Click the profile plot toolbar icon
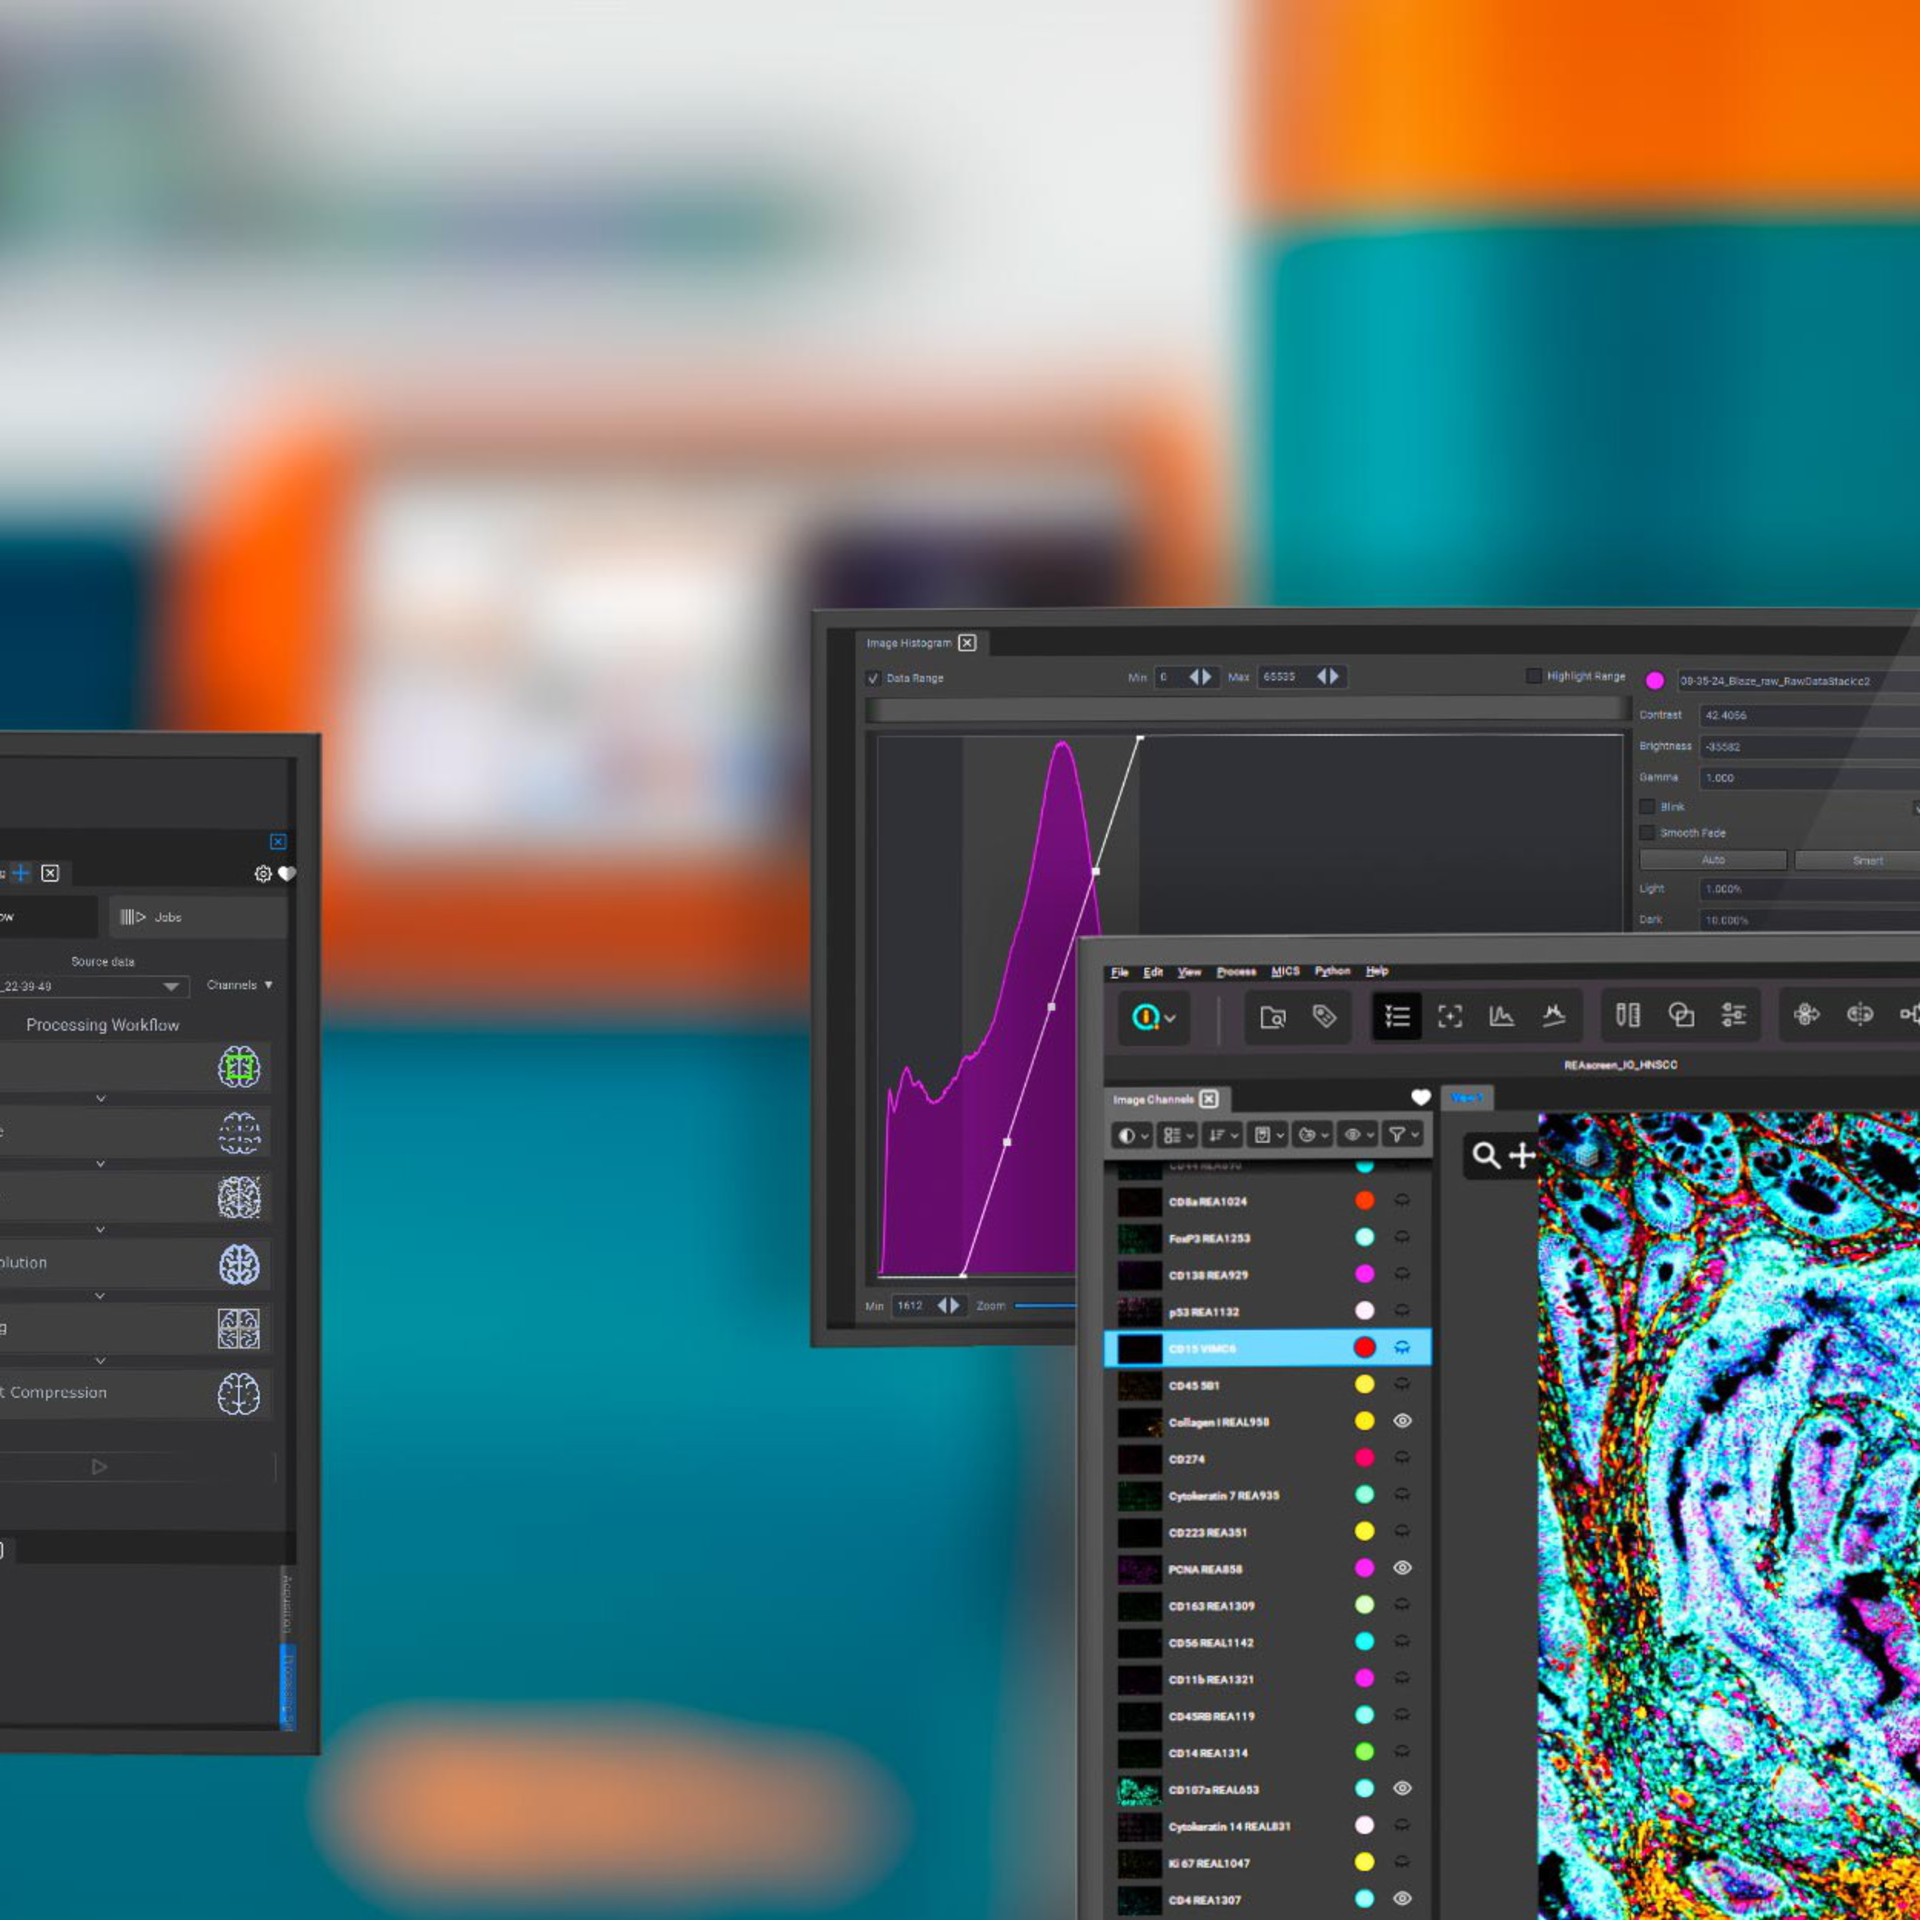Image resolution: width=1920 pixels, height=1920 pixels. tap(1553, 1016)
